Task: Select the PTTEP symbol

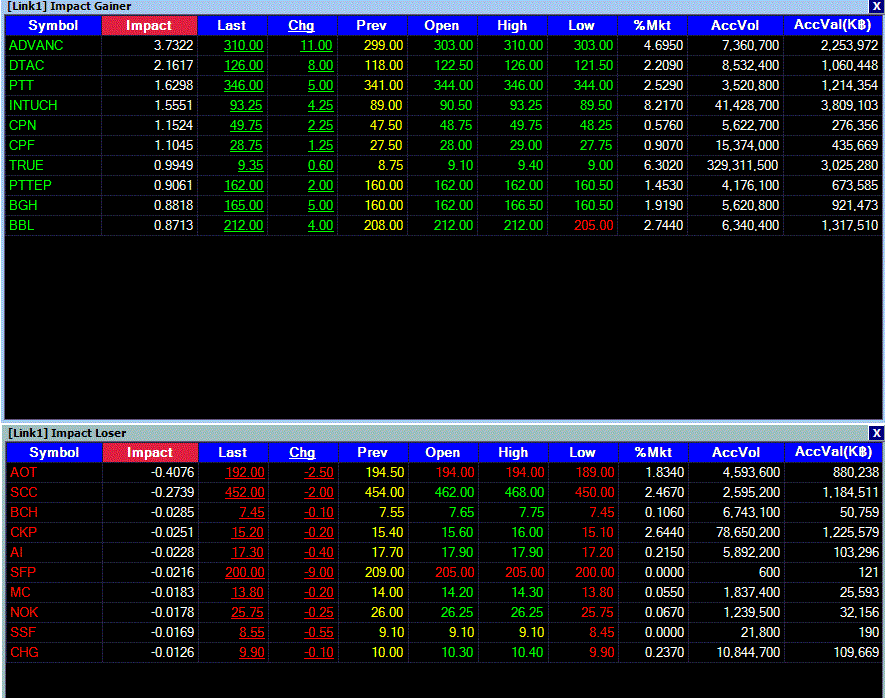Action: point(30,186)
